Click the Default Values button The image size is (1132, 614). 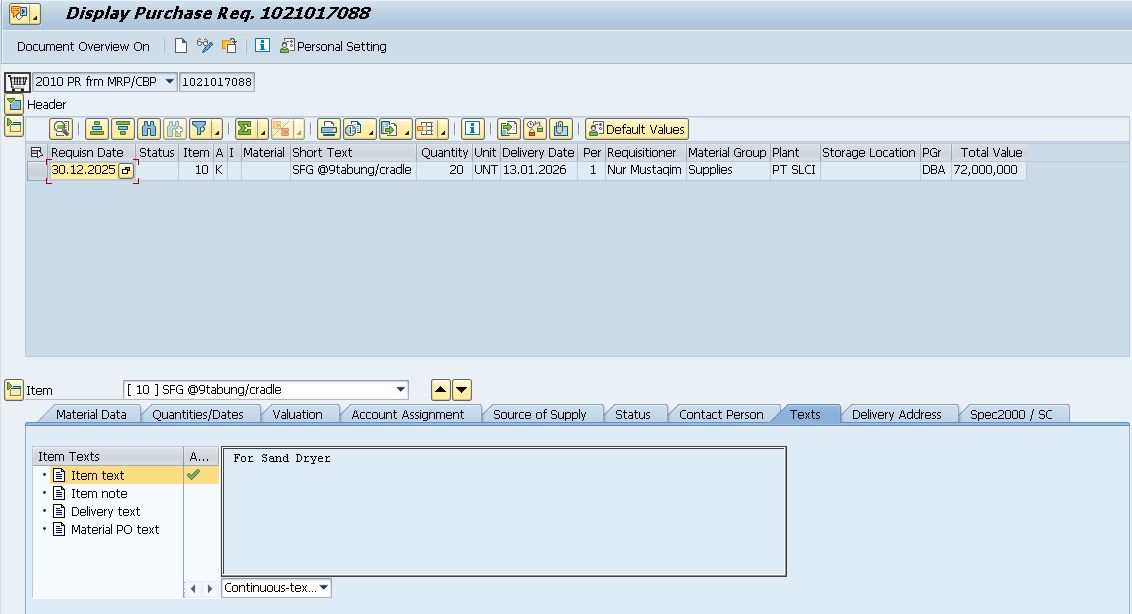[x=637, y=129]
